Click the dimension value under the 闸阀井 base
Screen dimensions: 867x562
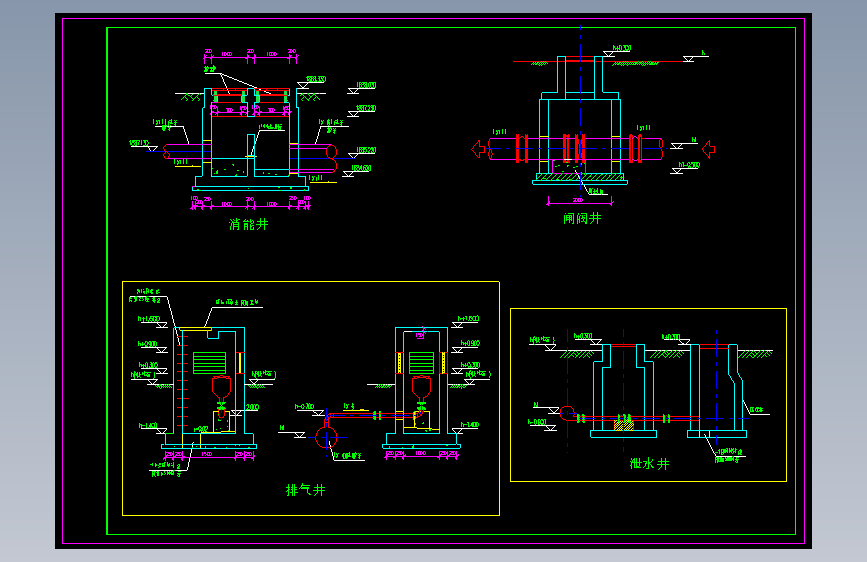578,200
